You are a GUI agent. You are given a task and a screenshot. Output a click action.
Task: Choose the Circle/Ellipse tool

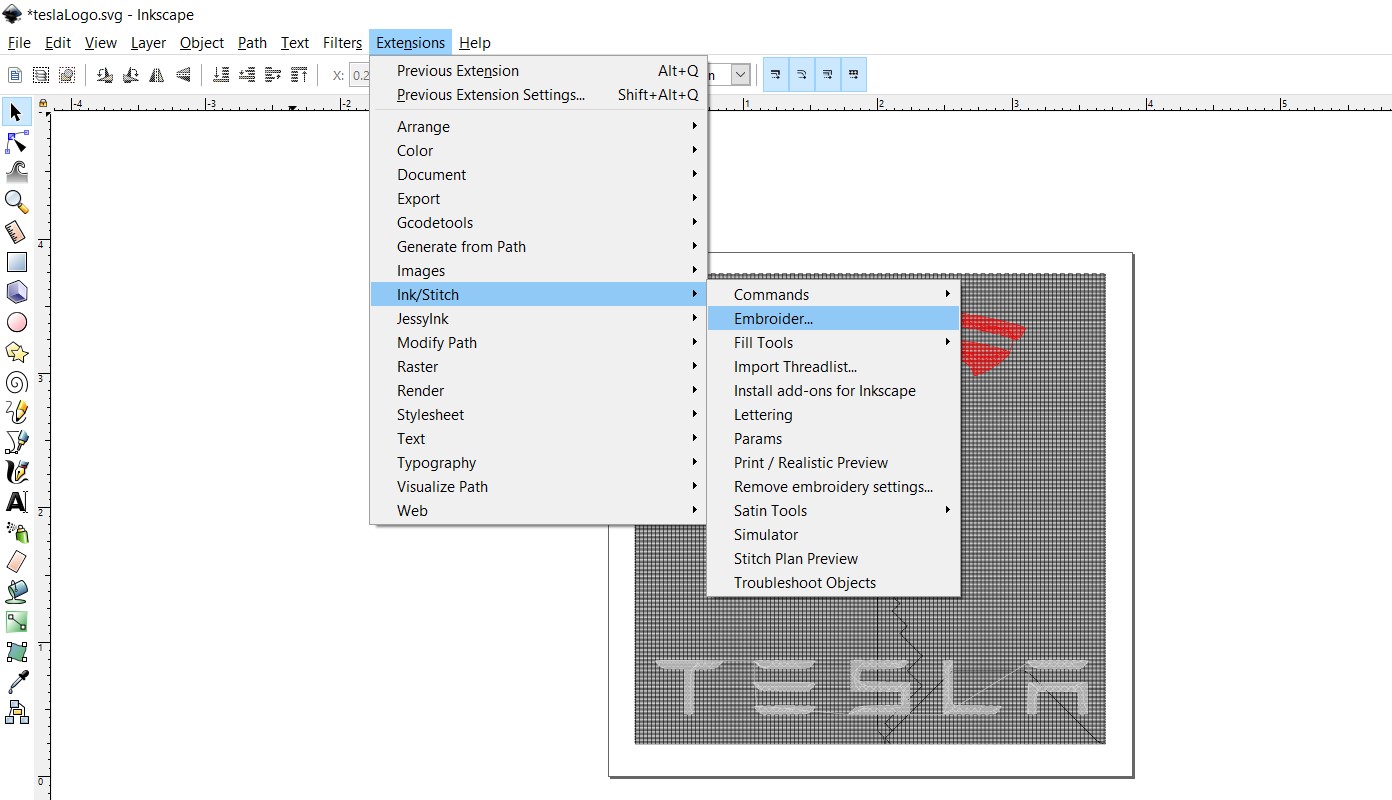click(16, 322)
